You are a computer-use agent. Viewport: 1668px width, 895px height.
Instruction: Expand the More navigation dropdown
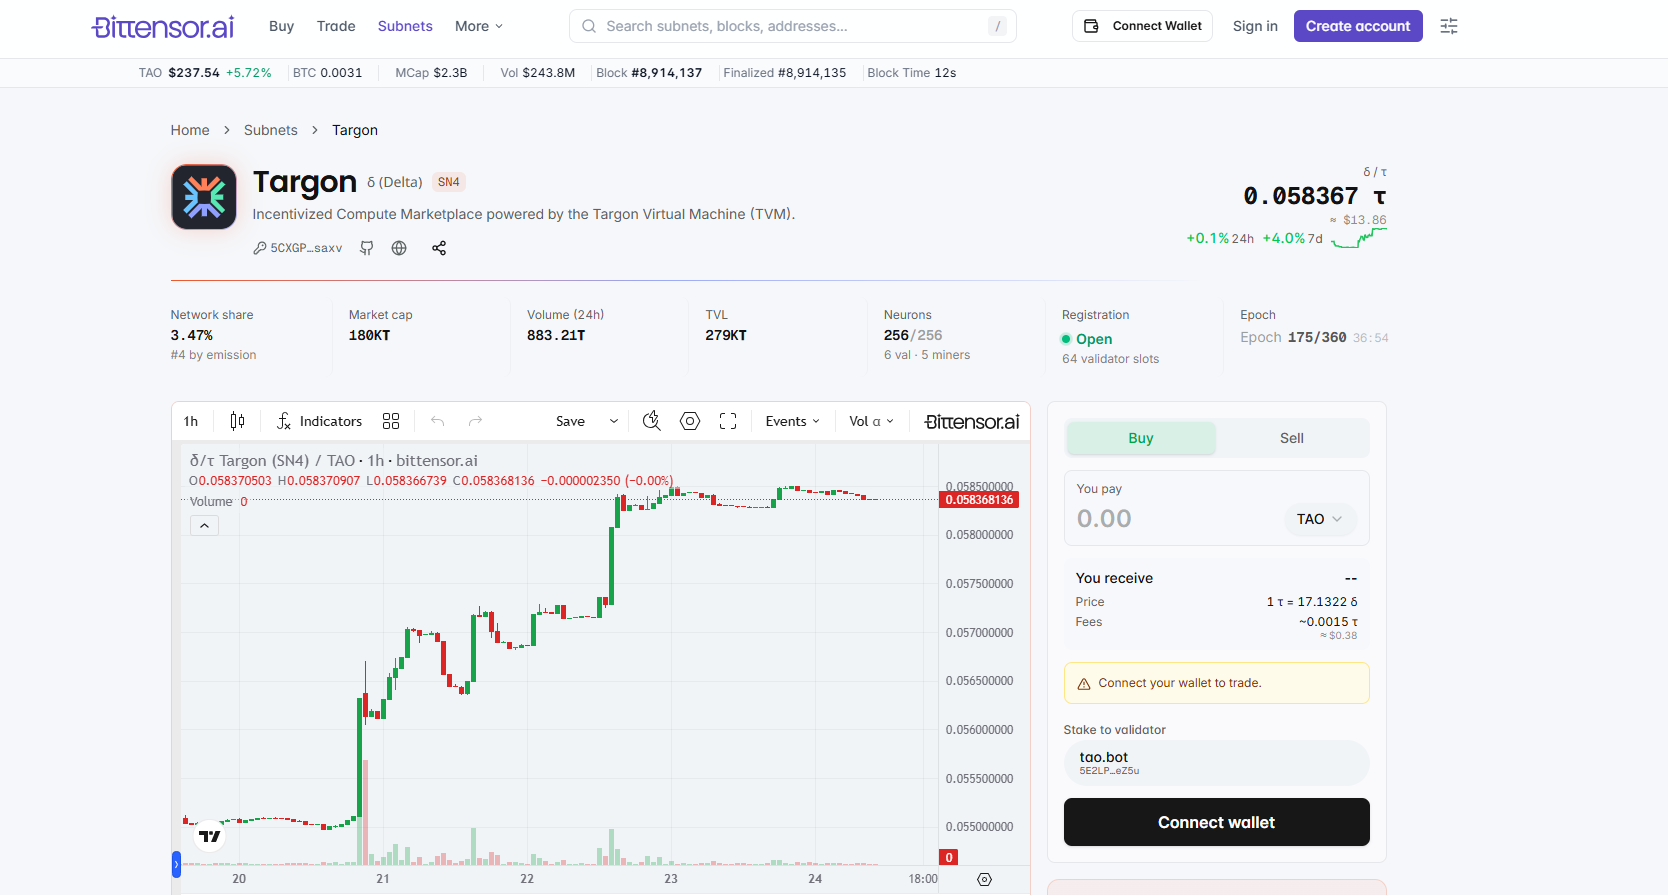(479, 26)
